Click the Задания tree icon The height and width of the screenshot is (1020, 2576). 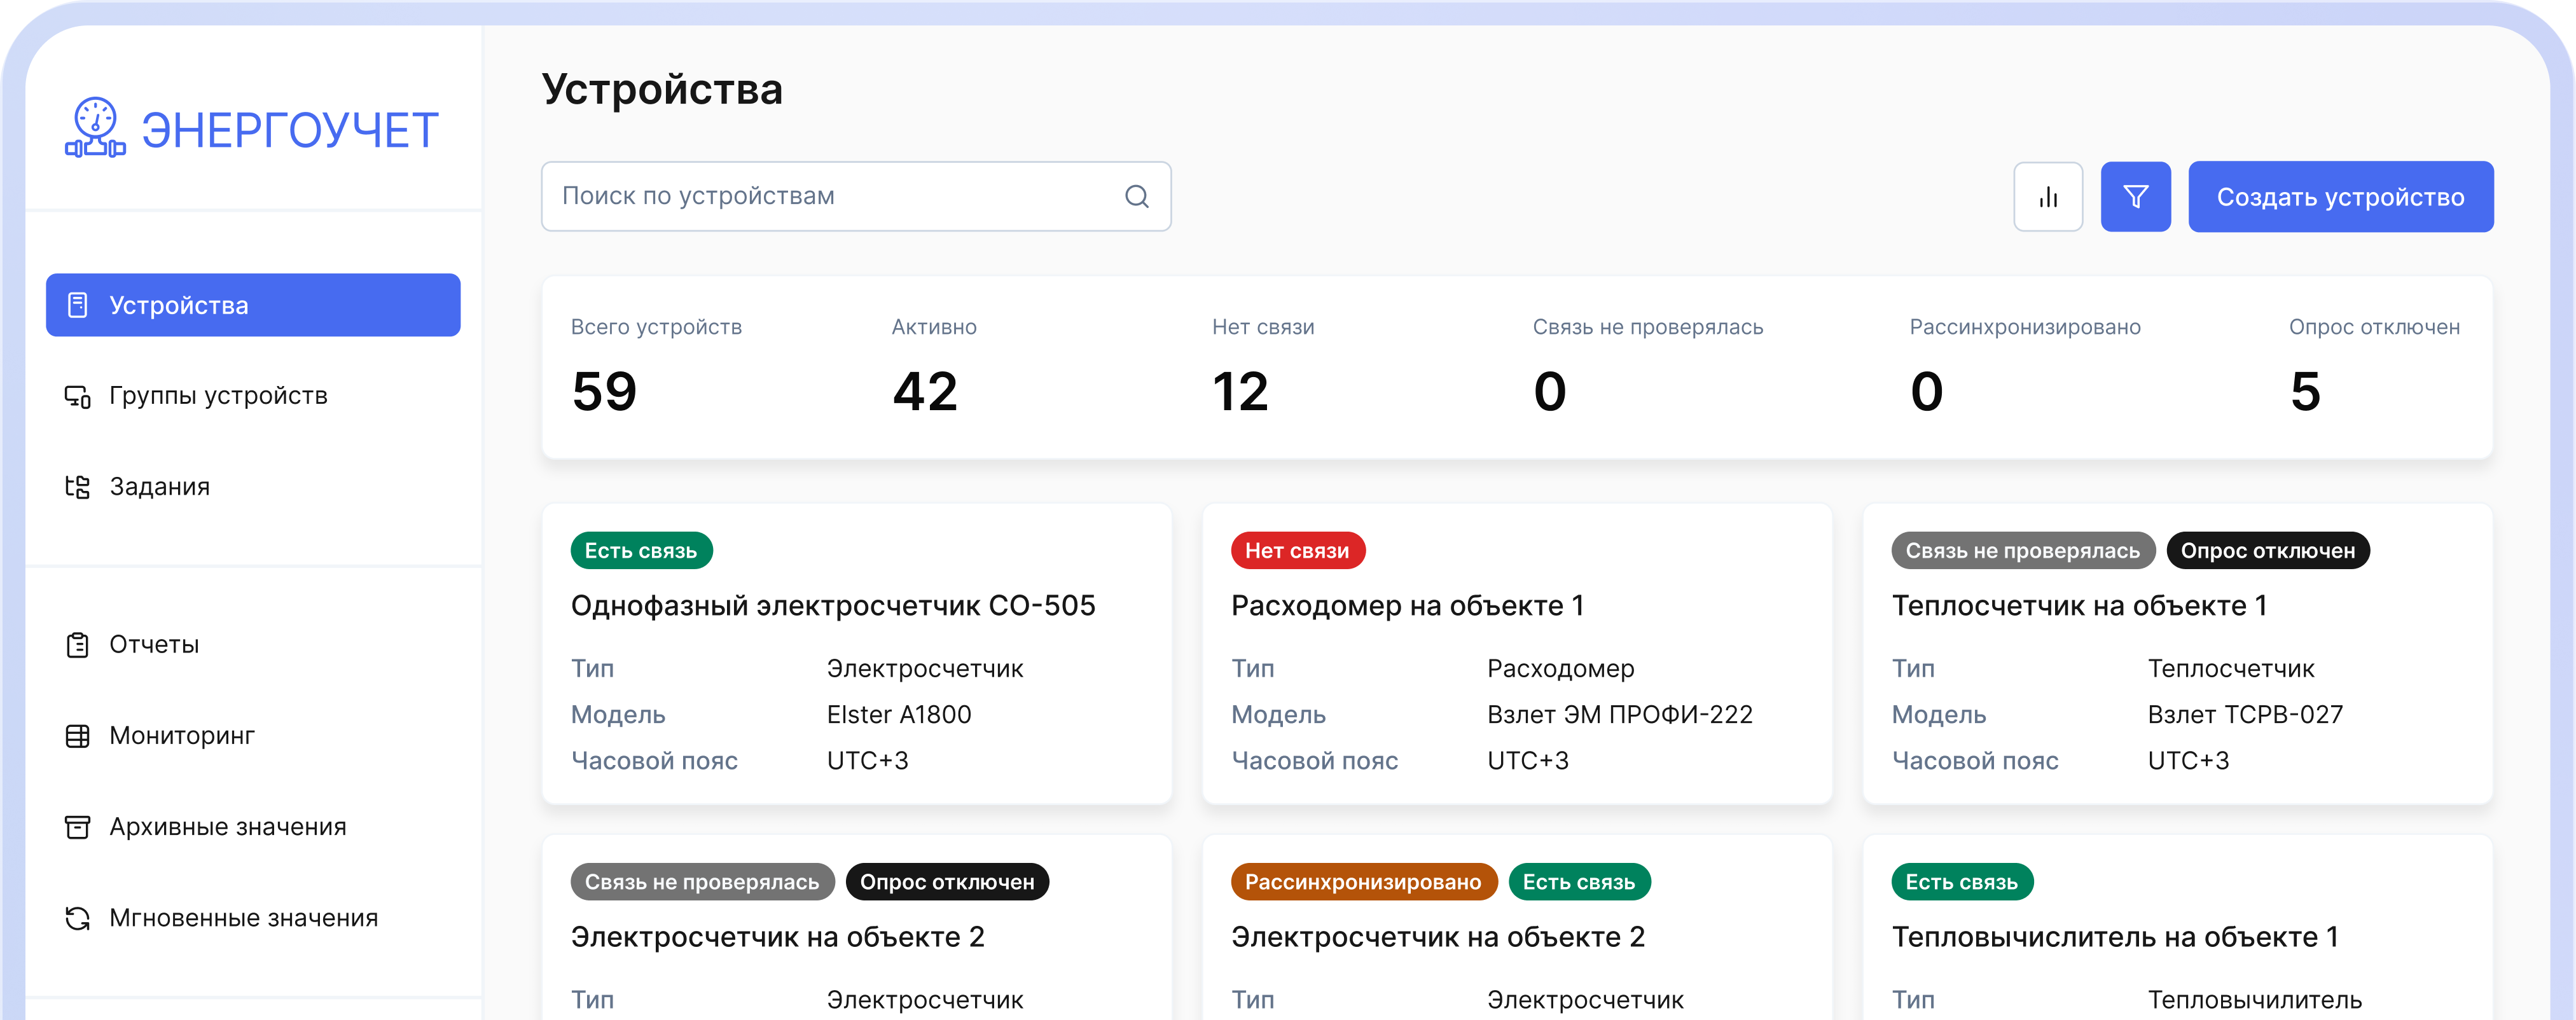[77, 487]
